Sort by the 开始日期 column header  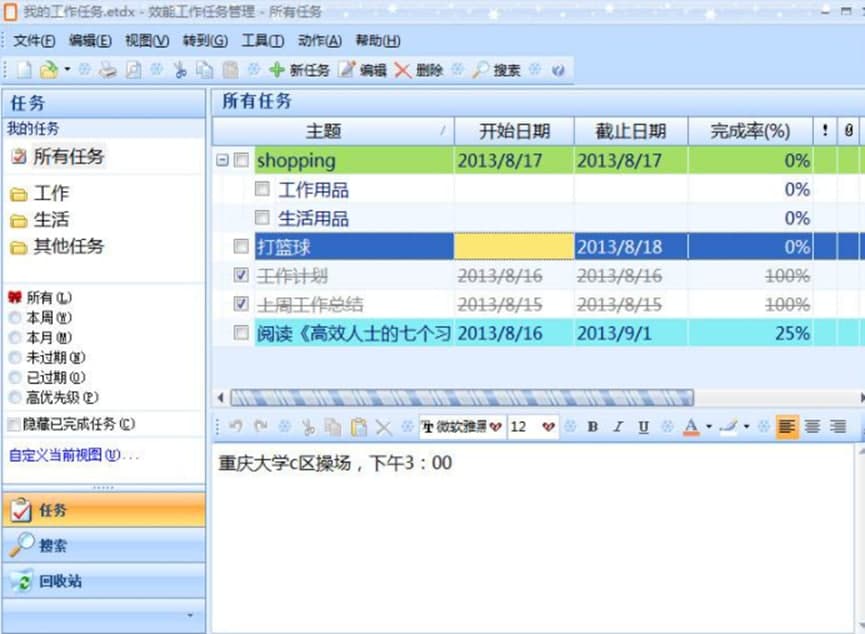514,131
